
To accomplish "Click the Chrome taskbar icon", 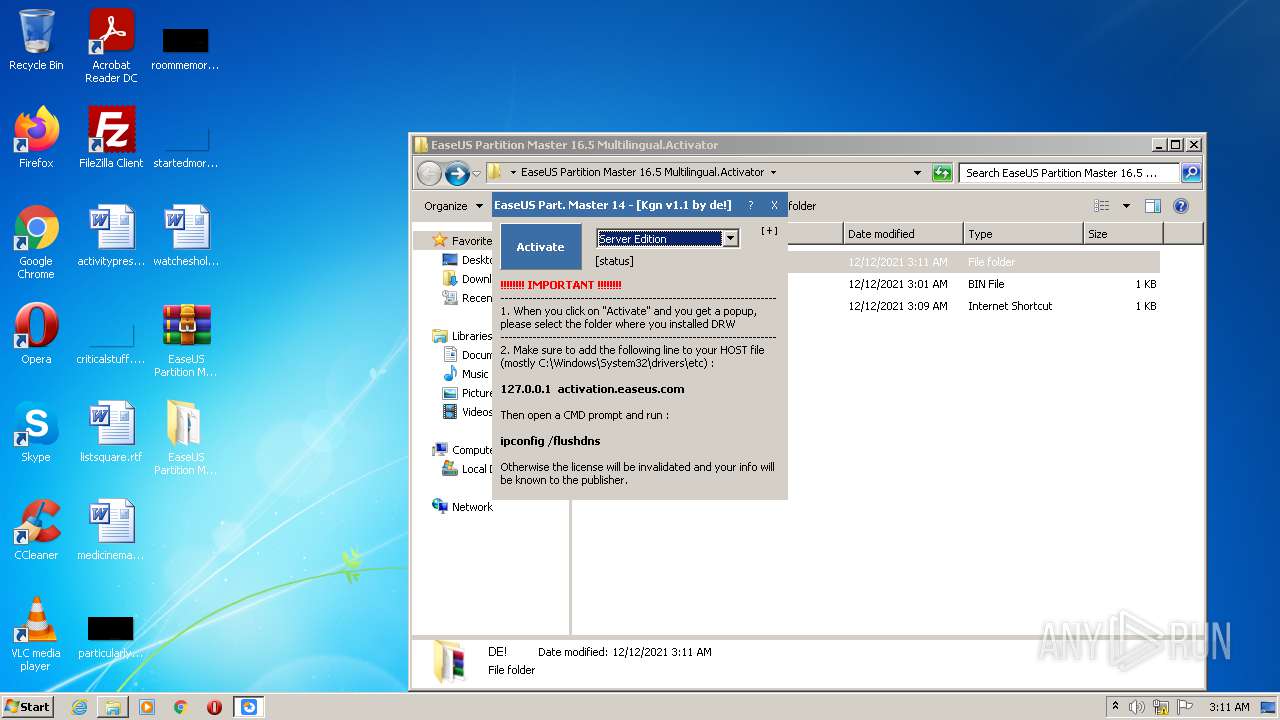I will 180,707.
